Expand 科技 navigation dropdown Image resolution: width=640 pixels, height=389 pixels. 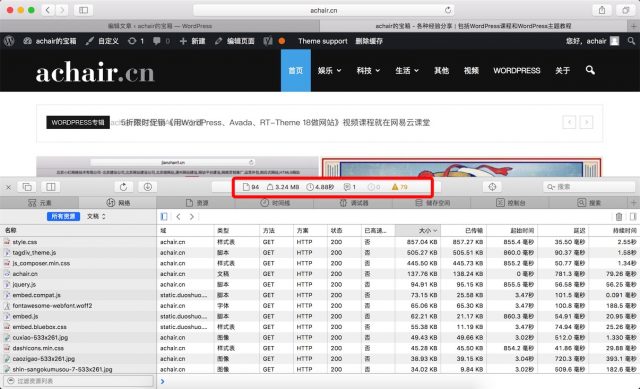click(x=368, y=70)
